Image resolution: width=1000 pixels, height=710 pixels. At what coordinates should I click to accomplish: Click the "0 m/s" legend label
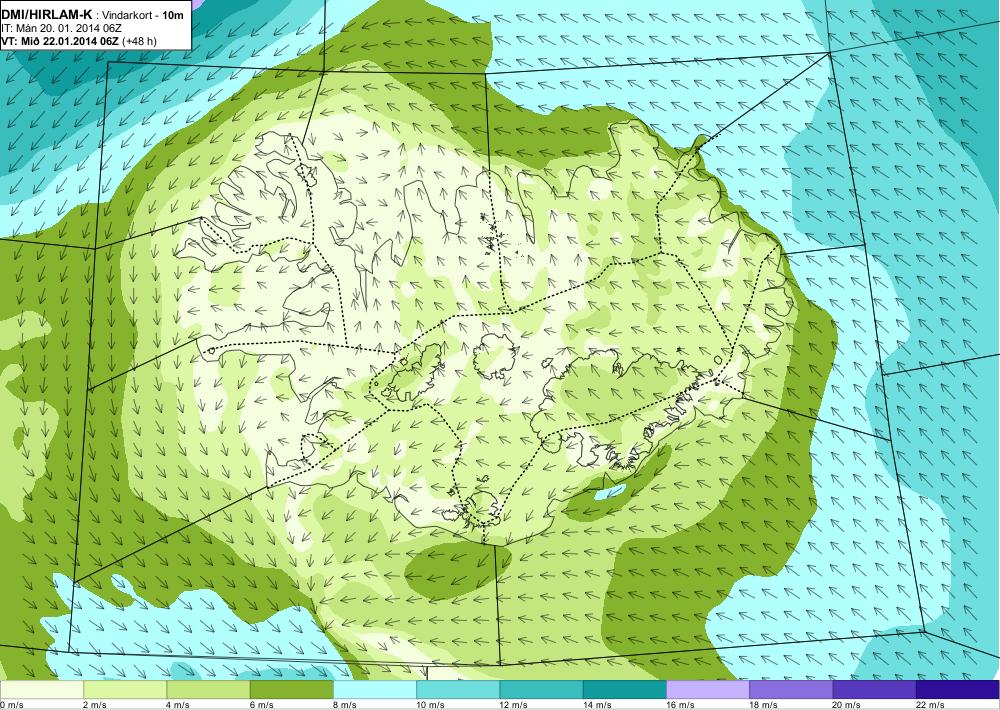(x=11, y=705)
